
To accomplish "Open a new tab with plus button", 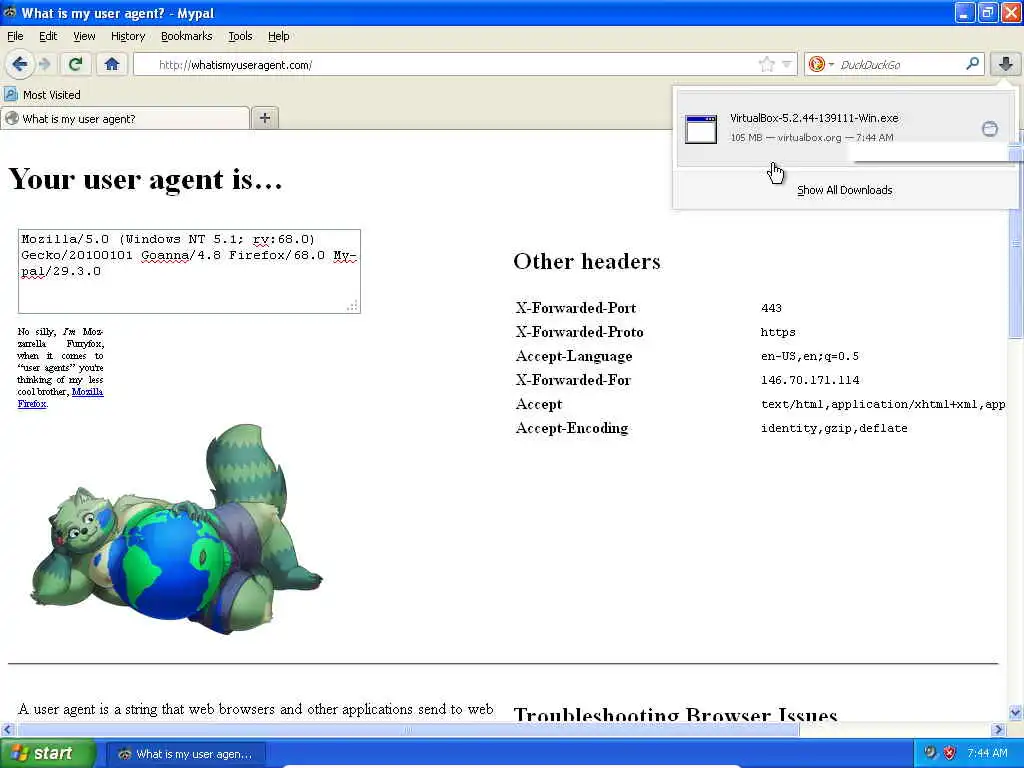I will pyautogui.click(x=264, y=118).
